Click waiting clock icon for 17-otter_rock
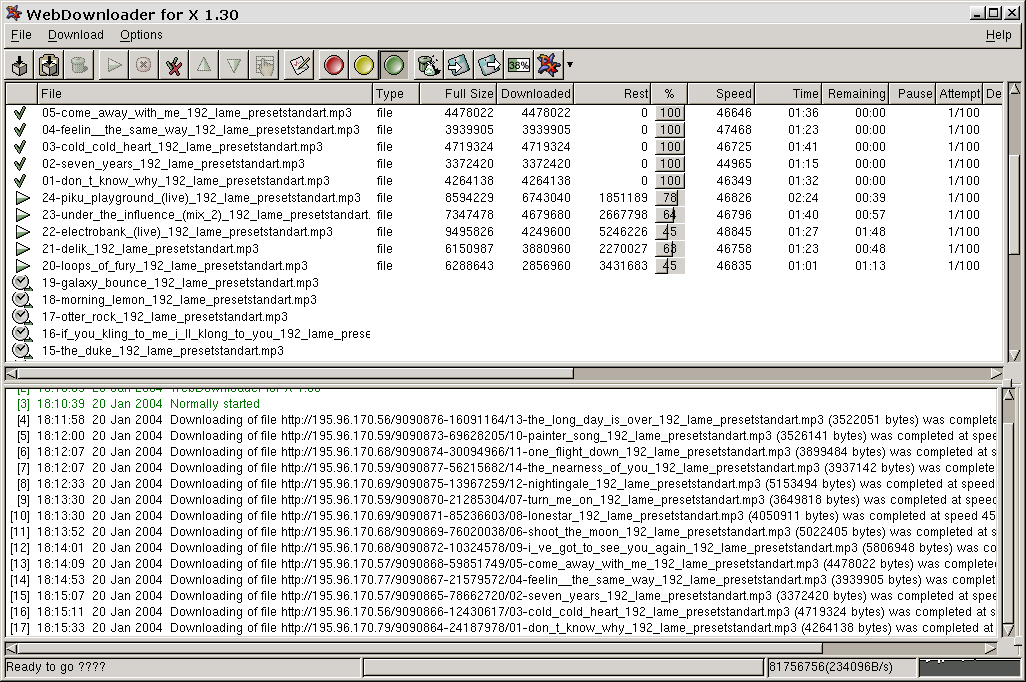The image size is (1026, 682). pos(22,317)
